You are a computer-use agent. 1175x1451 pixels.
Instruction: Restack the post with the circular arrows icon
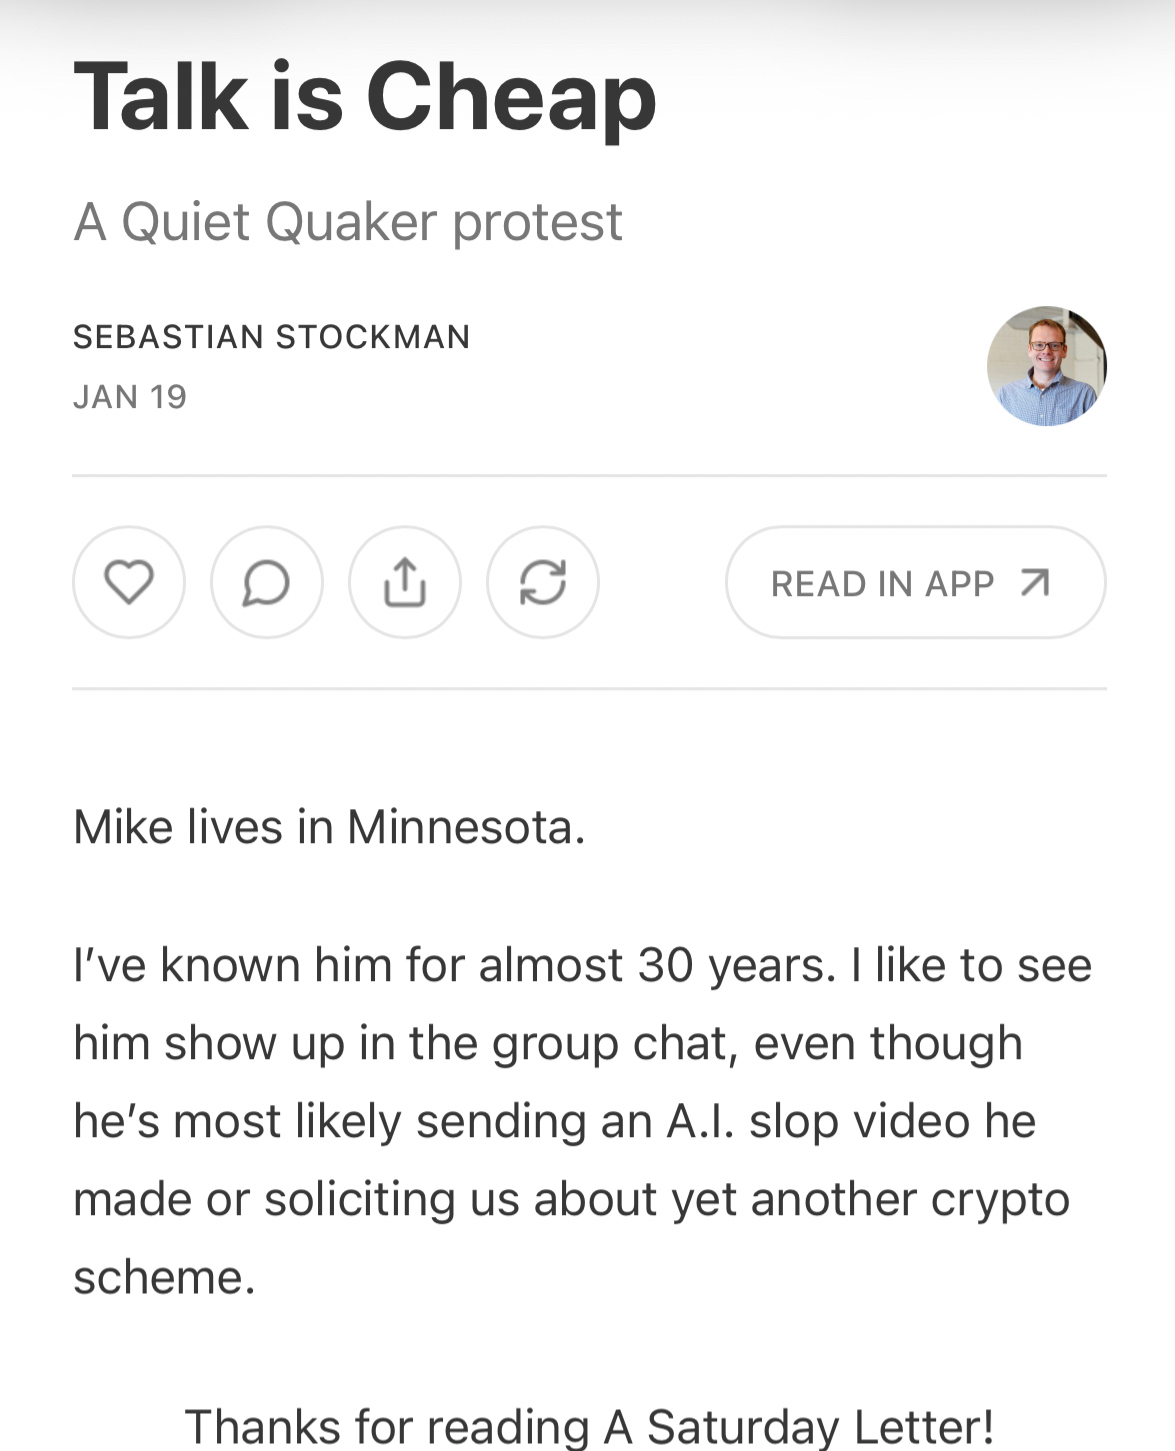(543, 582)
